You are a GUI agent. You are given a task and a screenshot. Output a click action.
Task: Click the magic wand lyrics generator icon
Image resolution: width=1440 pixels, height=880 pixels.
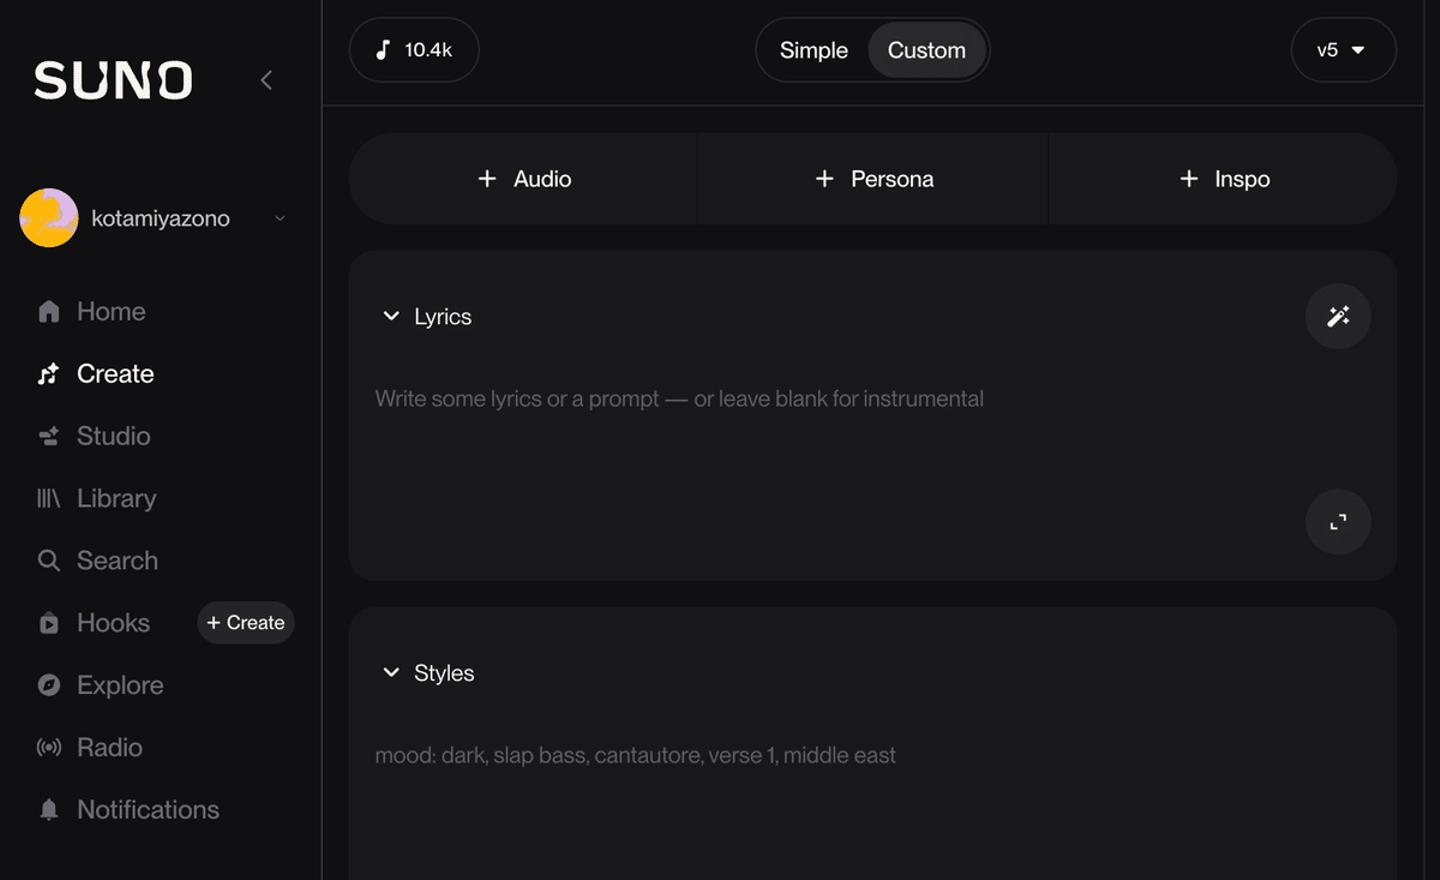pos(1337,316)
